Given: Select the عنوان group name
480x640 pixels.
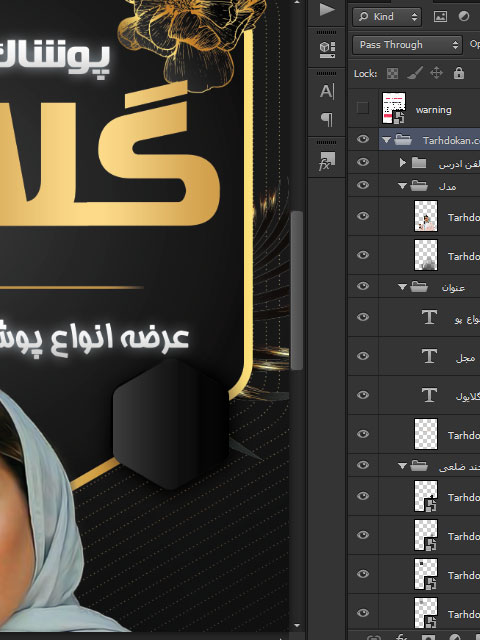Looking at the screenshot, I should coord(453,288).
